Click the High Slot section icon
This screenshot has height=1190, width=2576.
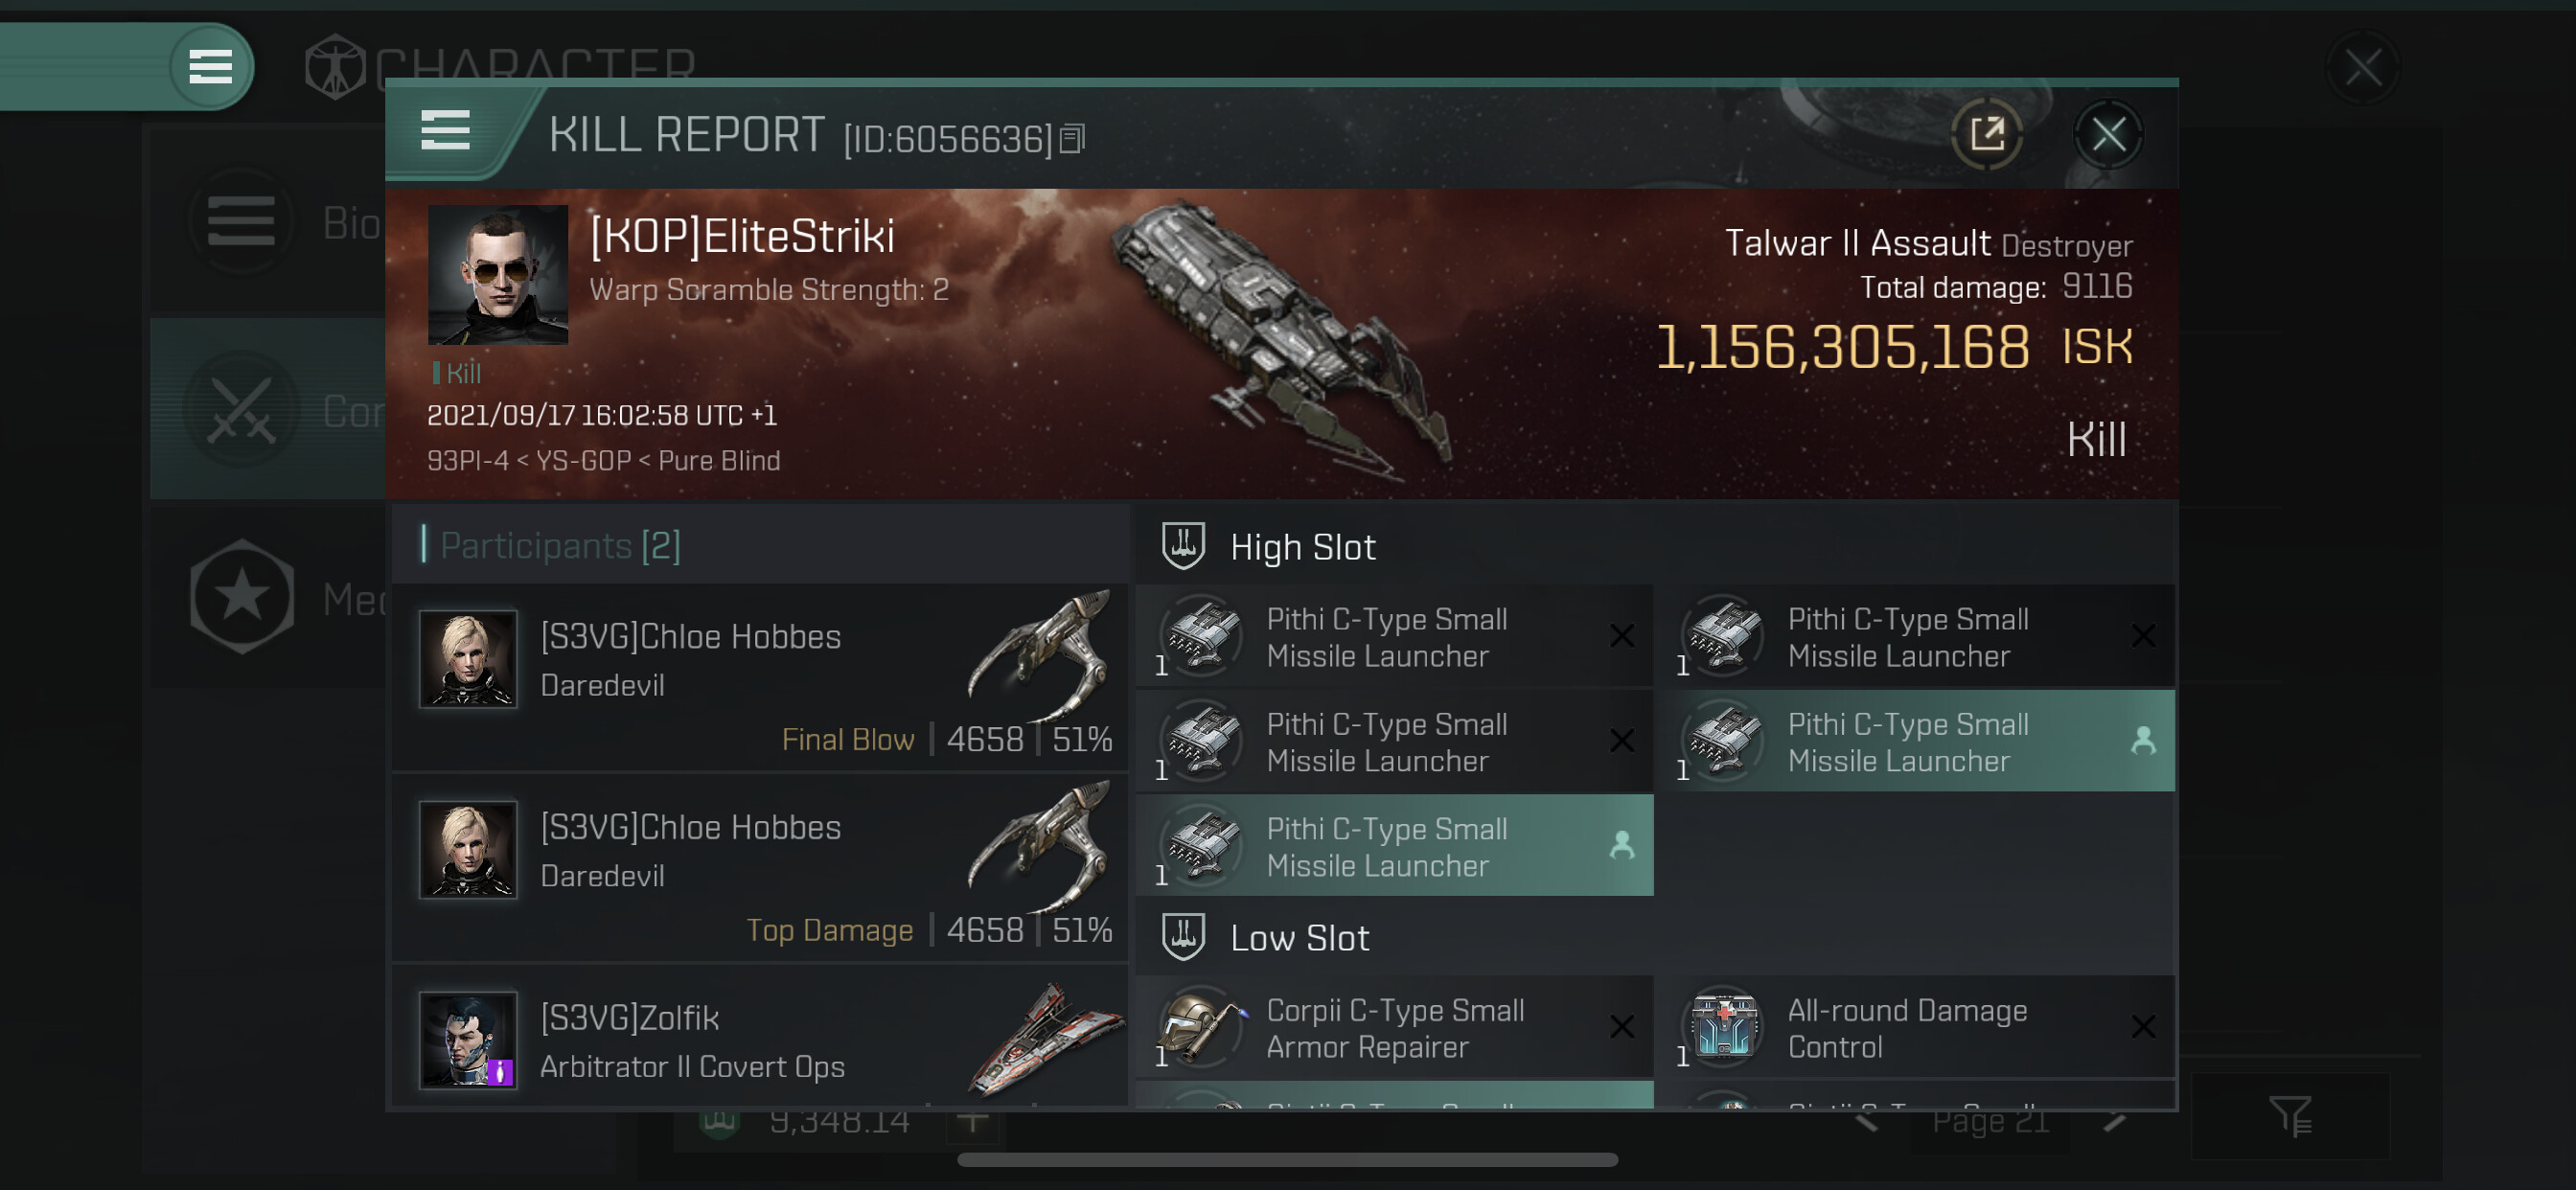(x=1183, y=546)
